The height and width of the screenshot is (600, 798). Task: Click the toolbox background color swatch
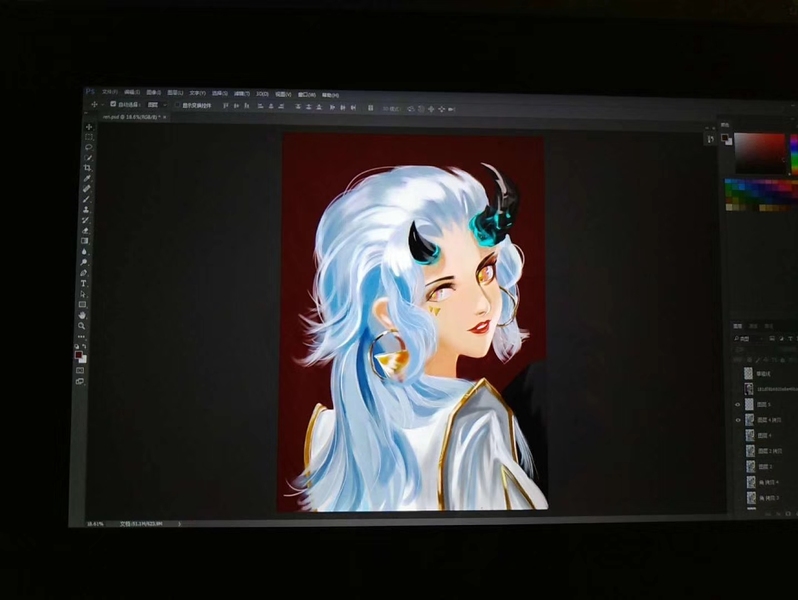click(83, 359)
